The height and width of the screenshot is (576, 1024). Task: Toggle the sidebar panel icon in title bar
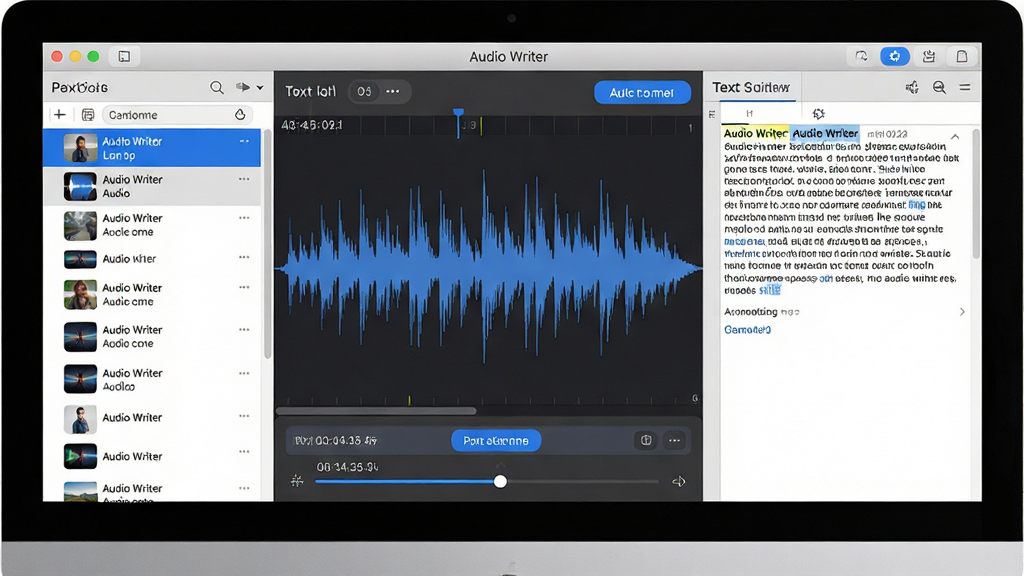tap(124, 56)
